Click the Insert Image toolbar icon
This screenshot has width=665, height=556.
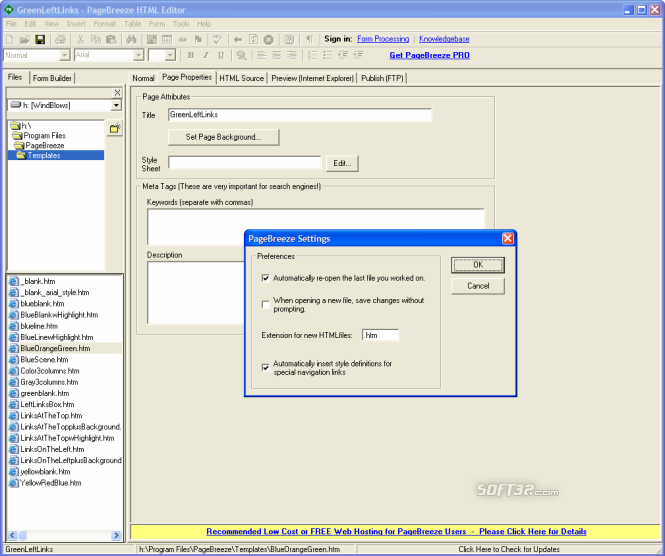click(152, 39)
